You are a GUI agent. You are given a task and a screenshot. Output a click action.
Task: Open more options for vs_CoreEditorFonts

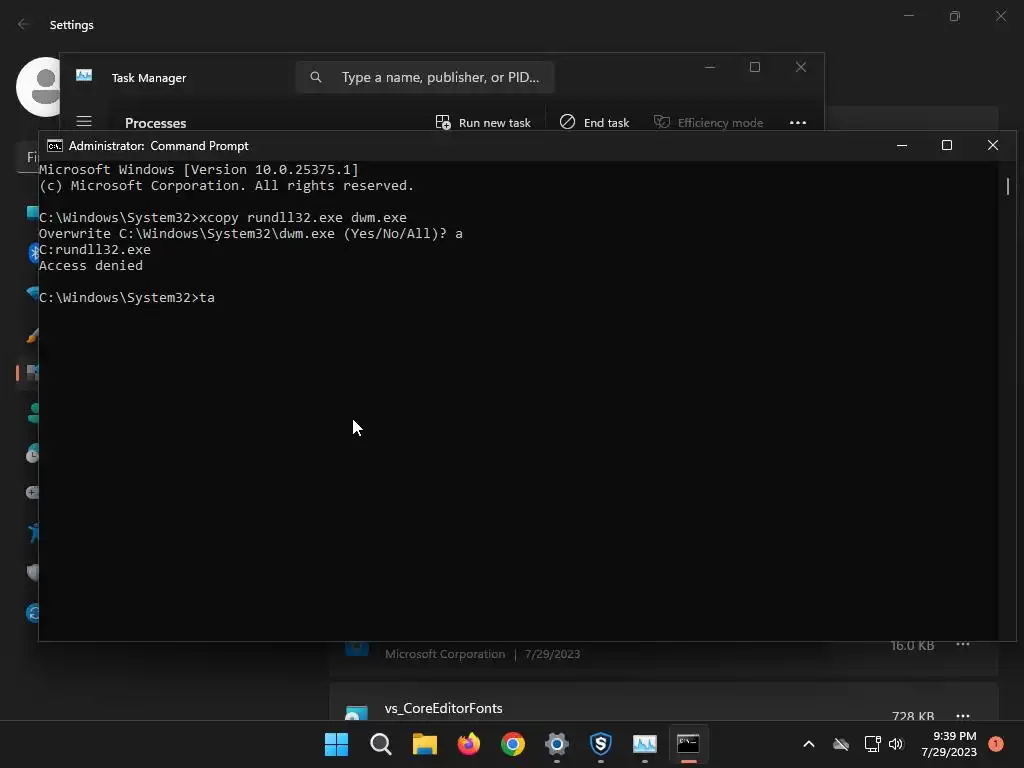[963, 715]
